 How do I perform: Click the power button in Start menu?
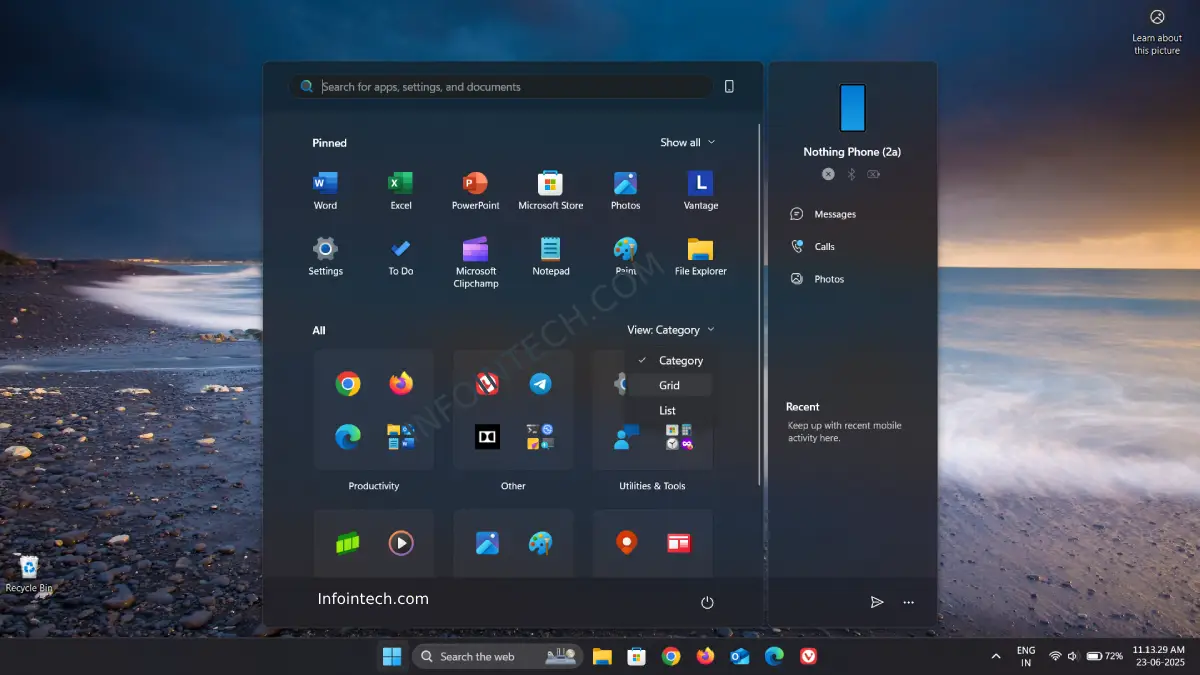click(x=707, y=602)
